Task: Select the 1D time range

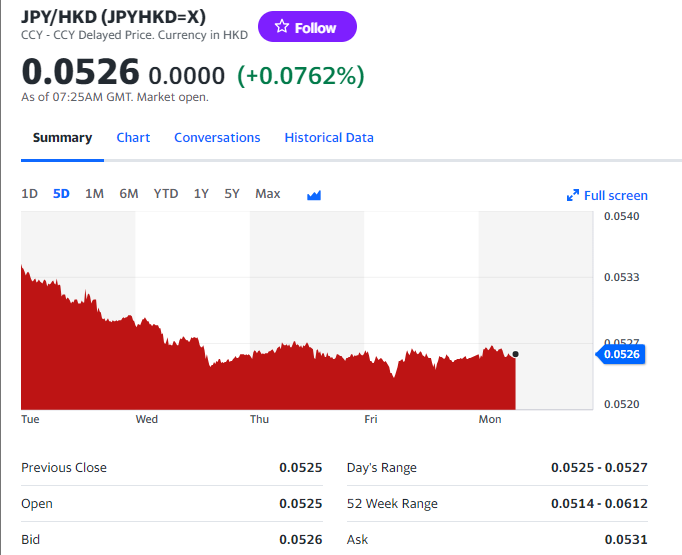Action: 30,194
